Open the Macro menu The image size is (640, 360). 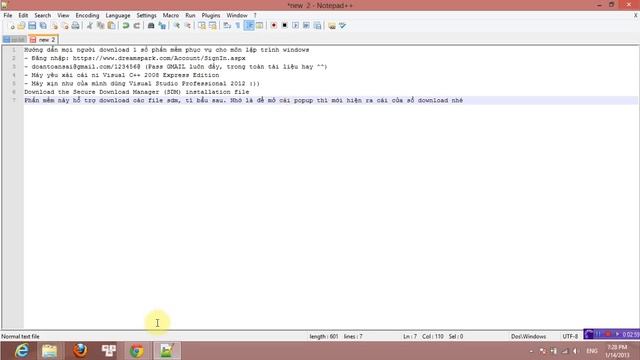coord(171,16)
